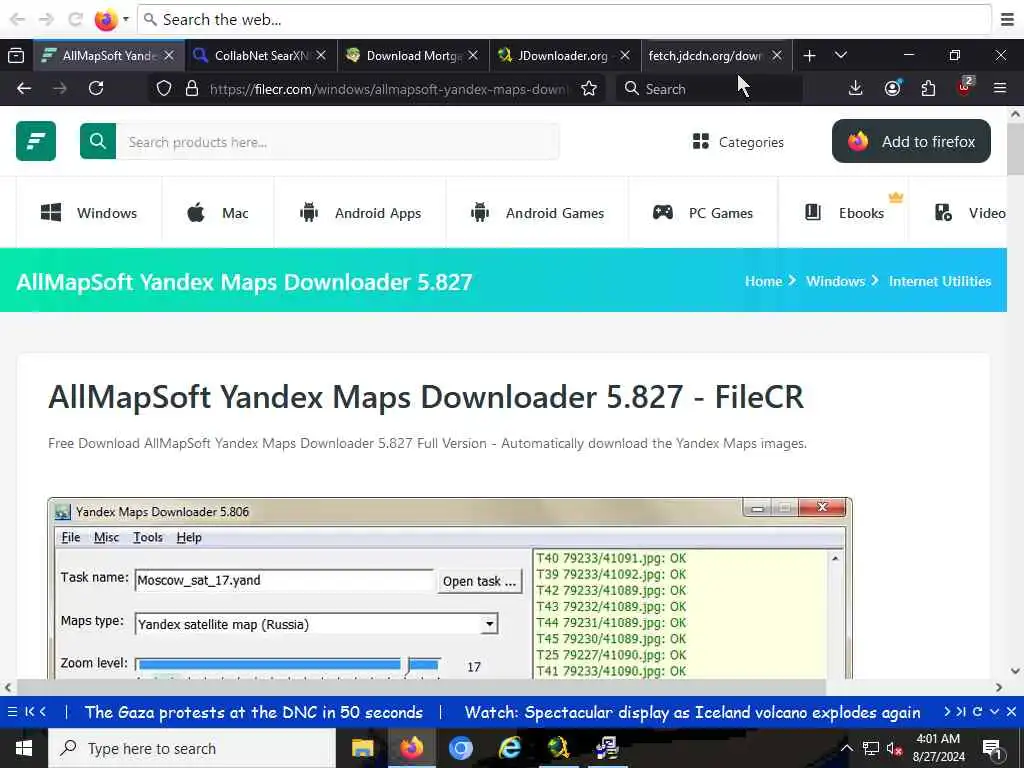Image resolution: width=1024 pixels, height=768 pixels.
Task: Open the Firefox application menu
Action: 1000,88
